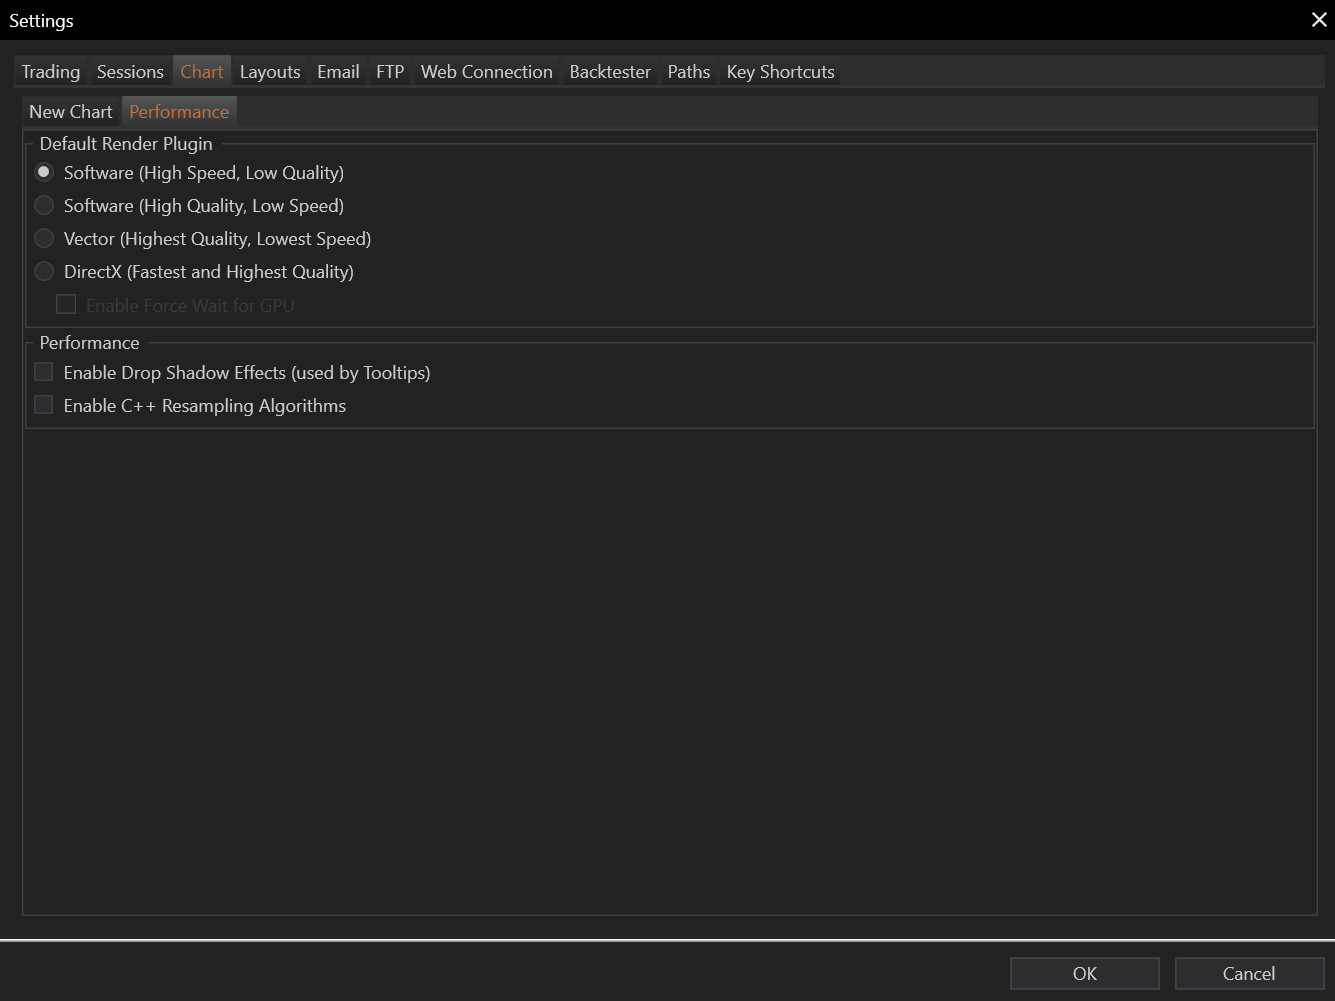
Task: Switch to the Sessions tab
Action: coord(130,72)
